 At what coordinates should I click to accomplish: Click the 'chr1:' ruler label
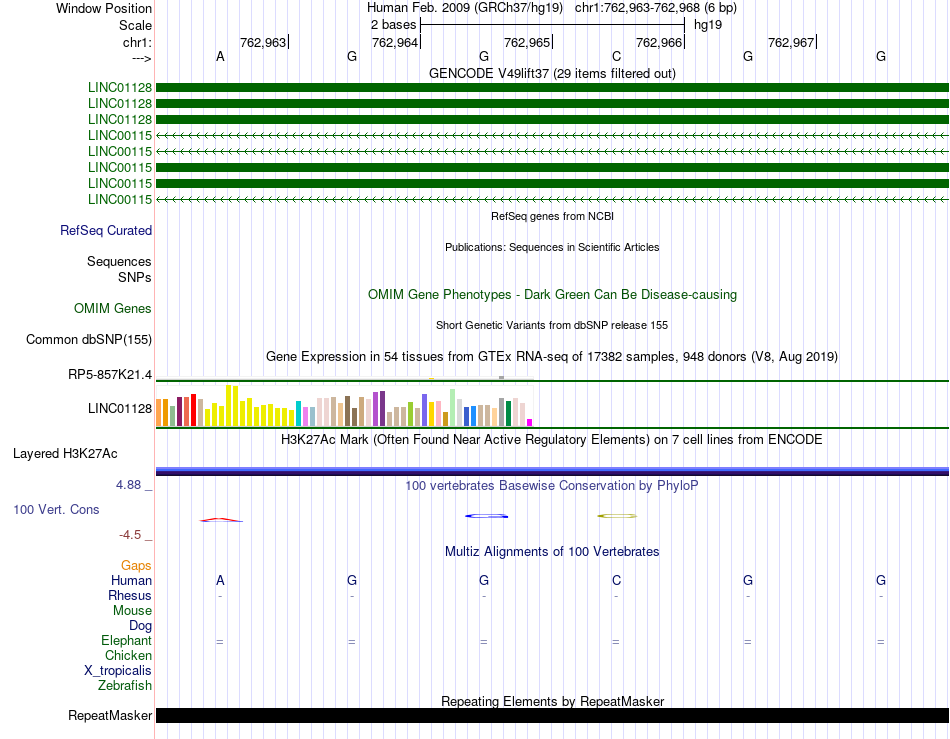coord(137,42)
